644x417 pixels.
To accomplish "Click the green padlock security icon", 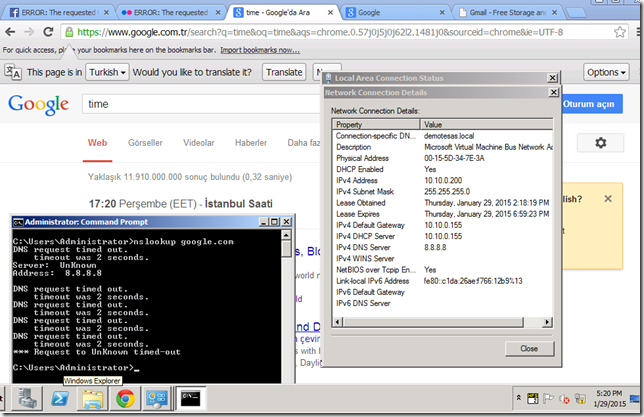I will (69, 32).
